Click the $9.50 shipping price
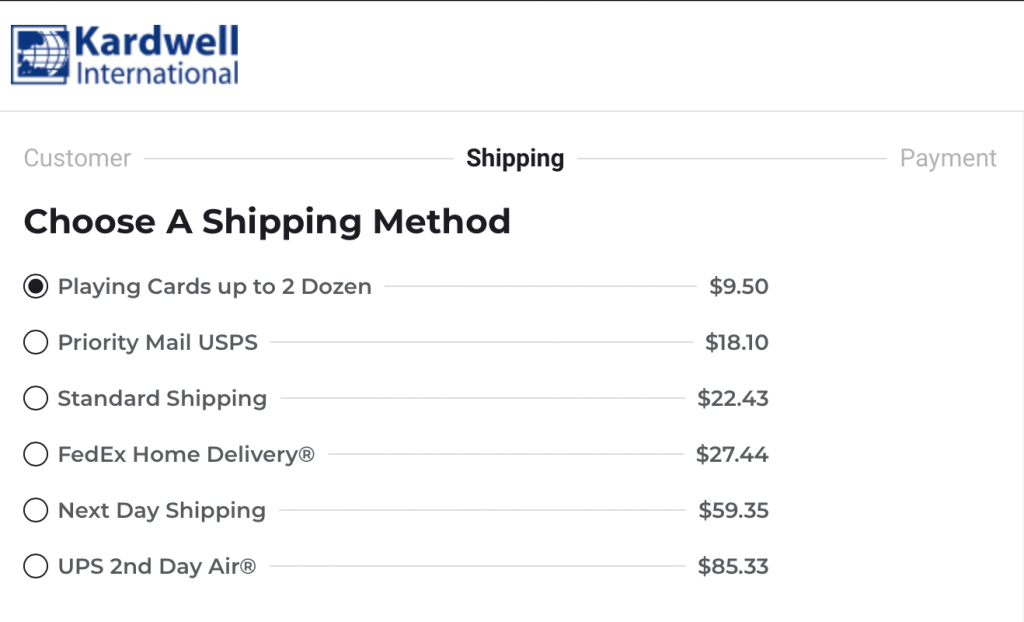The image size is (1024, 622). click(739, 286)
